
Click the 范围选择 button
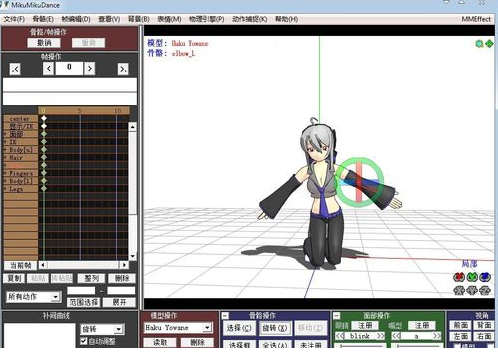83,302
